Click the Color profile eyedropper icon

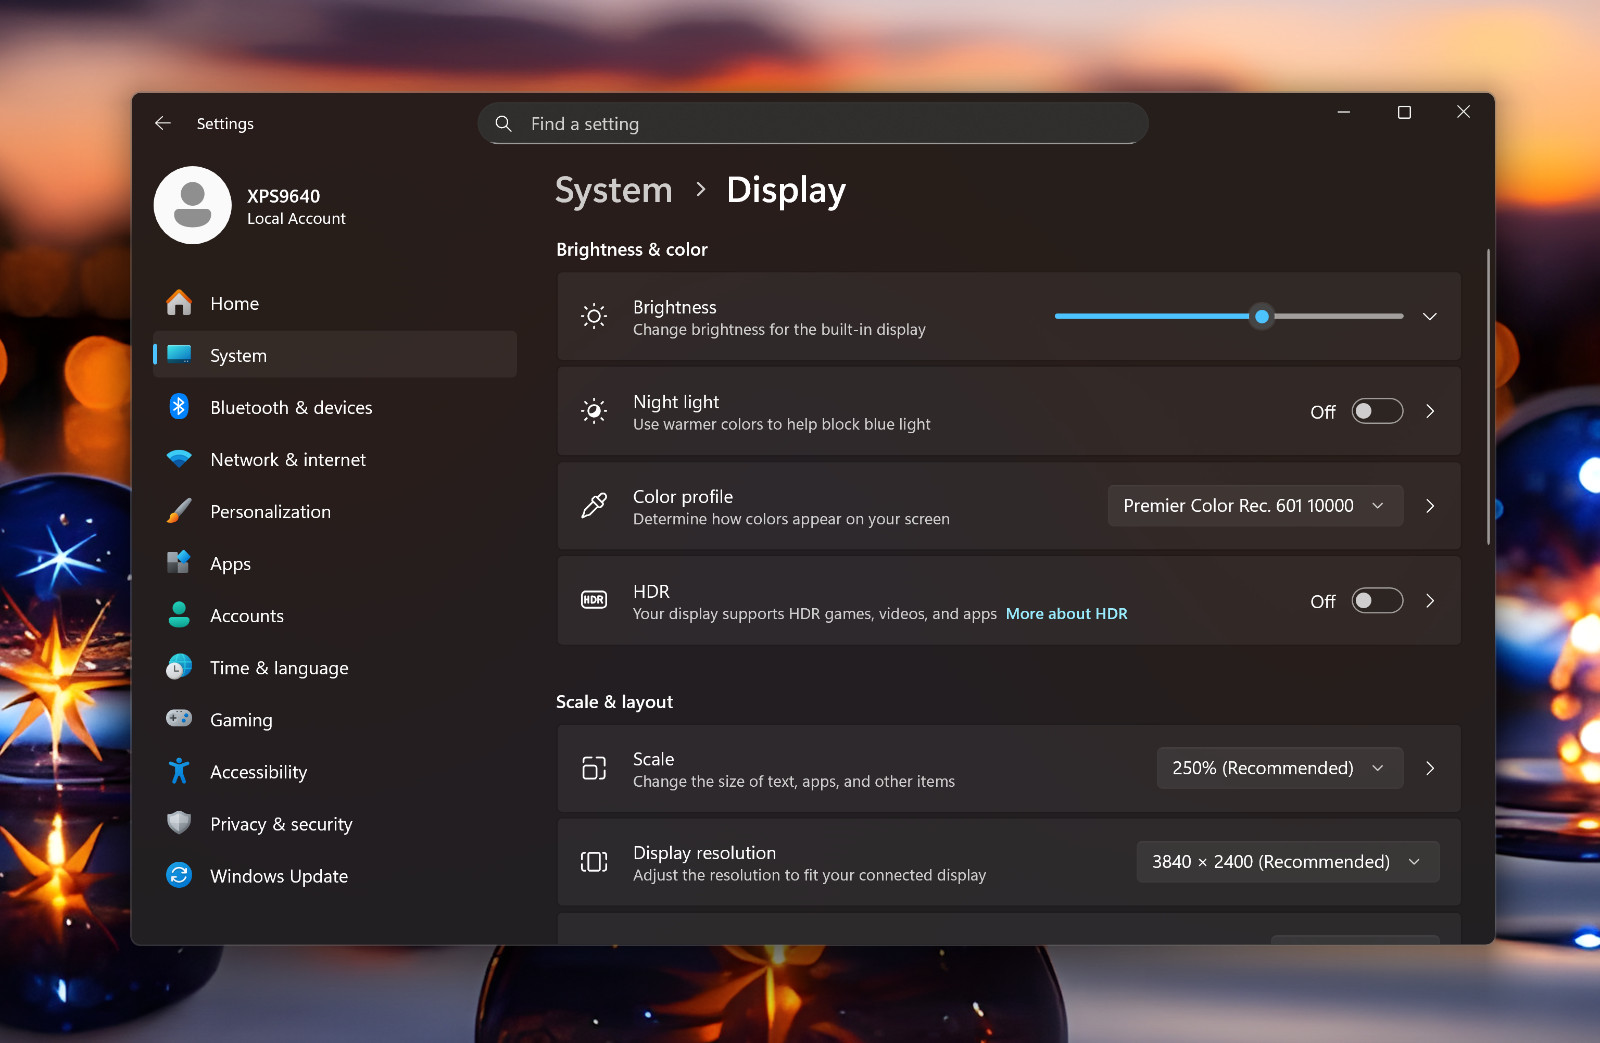coord(594,506)
